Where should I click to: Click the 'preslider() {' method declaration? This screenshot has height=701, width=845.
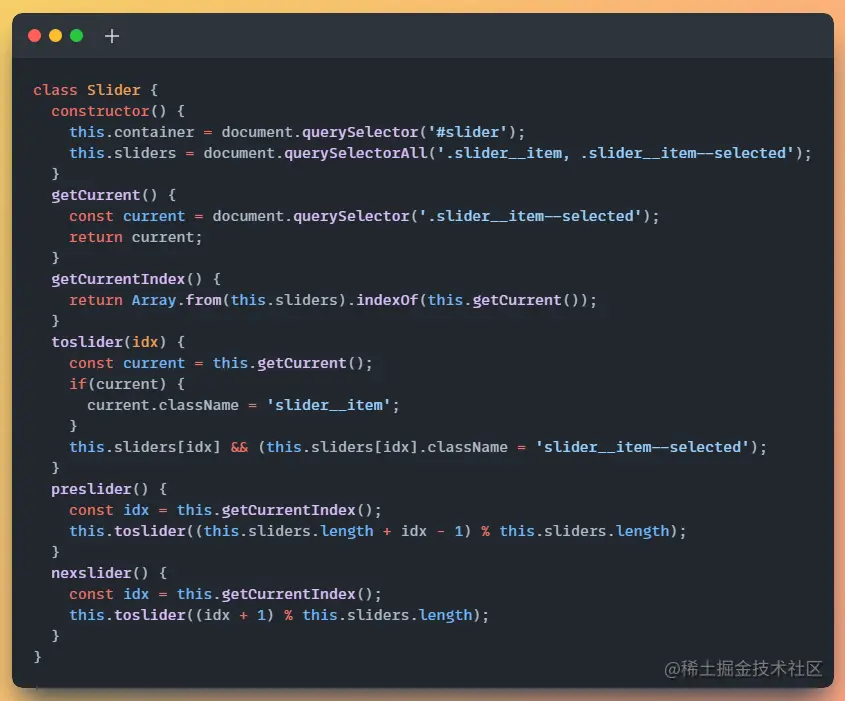(x=109, y=489)
